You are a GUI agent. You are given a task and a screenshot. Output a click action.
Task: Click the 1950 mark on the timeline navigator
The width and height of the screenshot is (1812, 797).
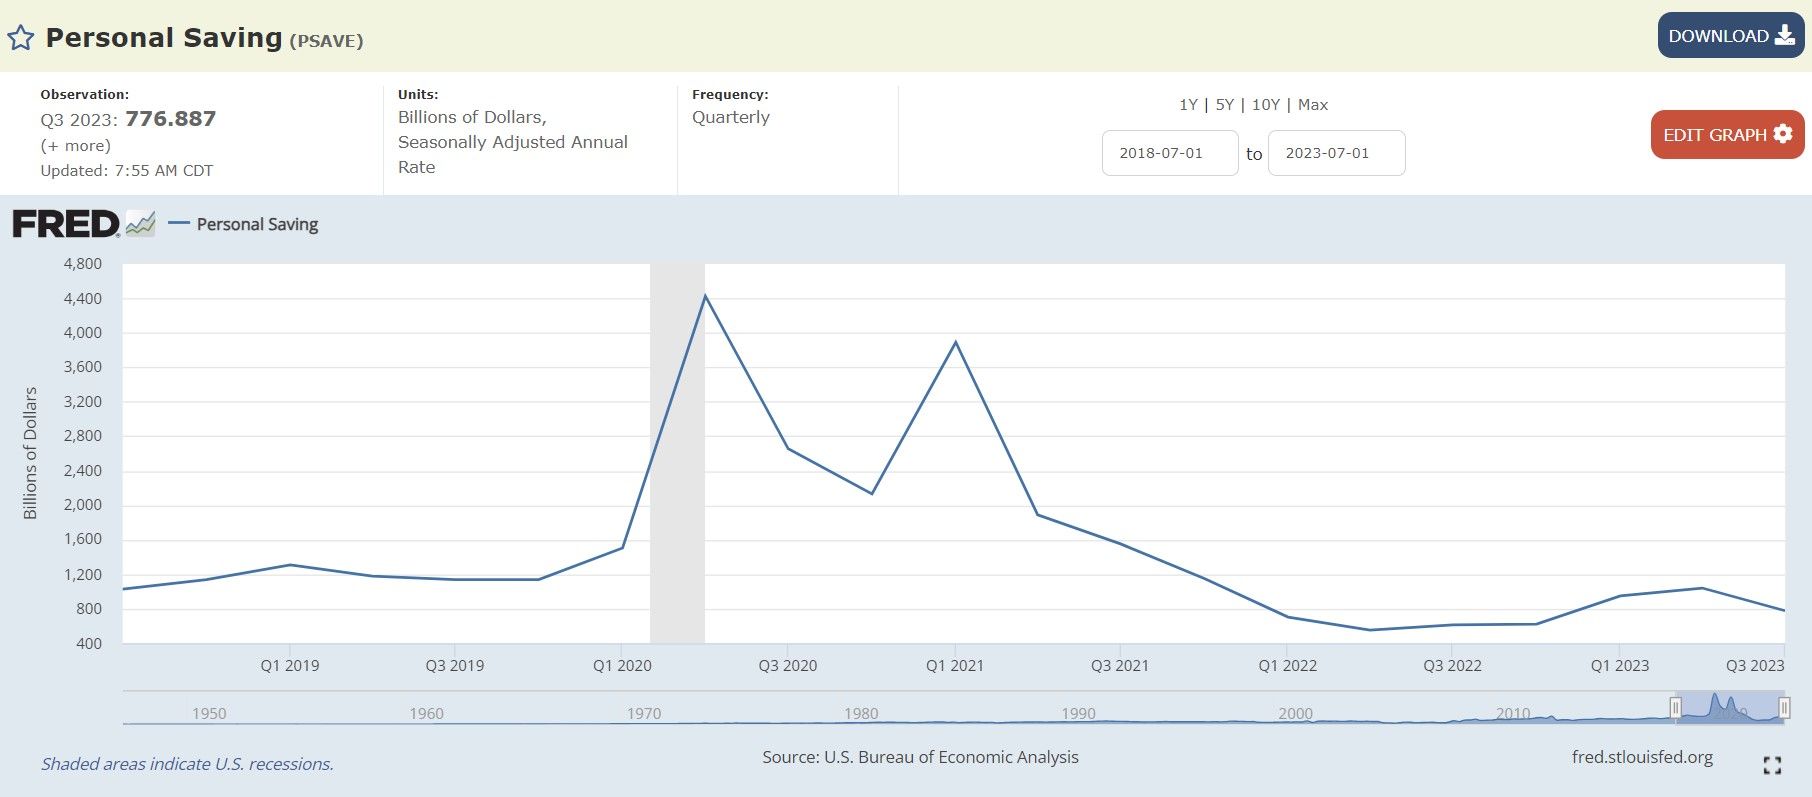[209, 714]
